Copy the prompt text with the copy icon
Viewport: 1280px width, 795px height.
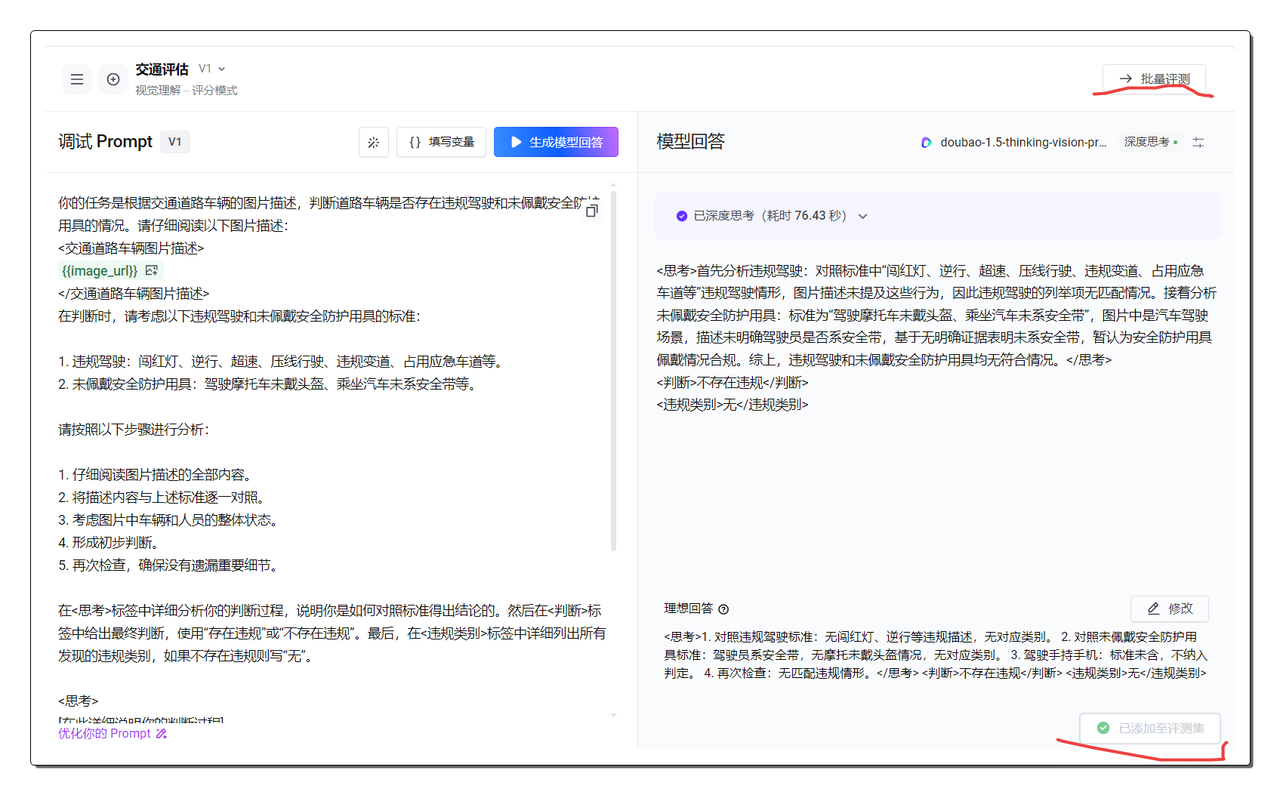point(592,210)
